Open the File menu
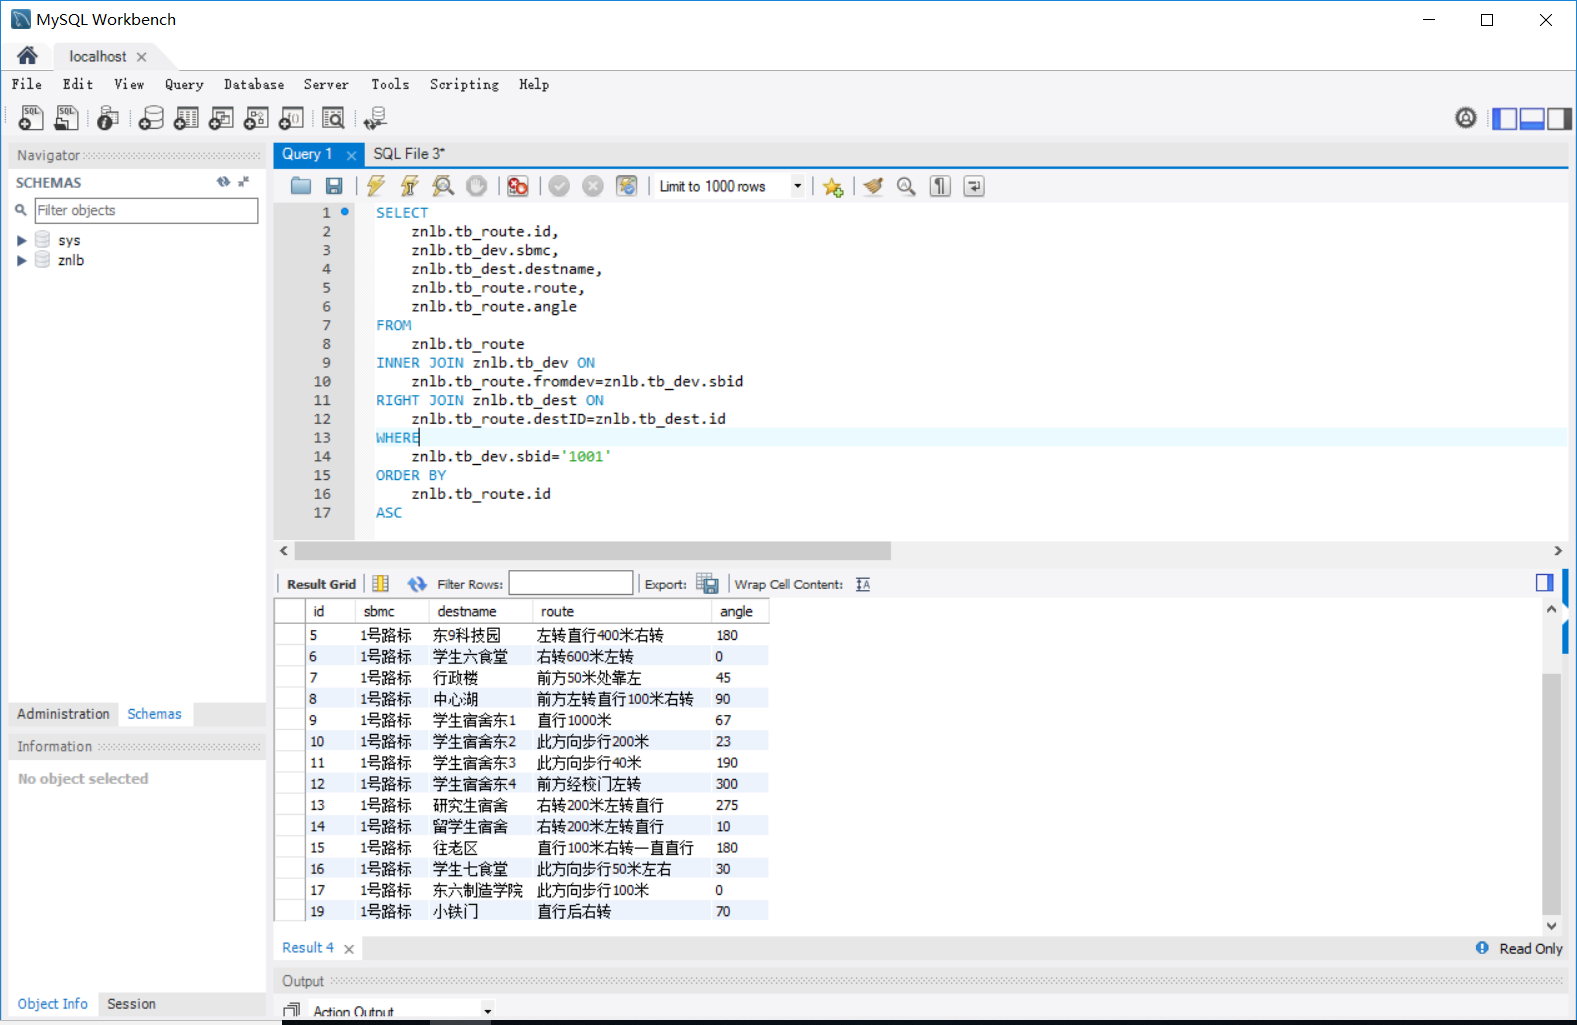 27,85
